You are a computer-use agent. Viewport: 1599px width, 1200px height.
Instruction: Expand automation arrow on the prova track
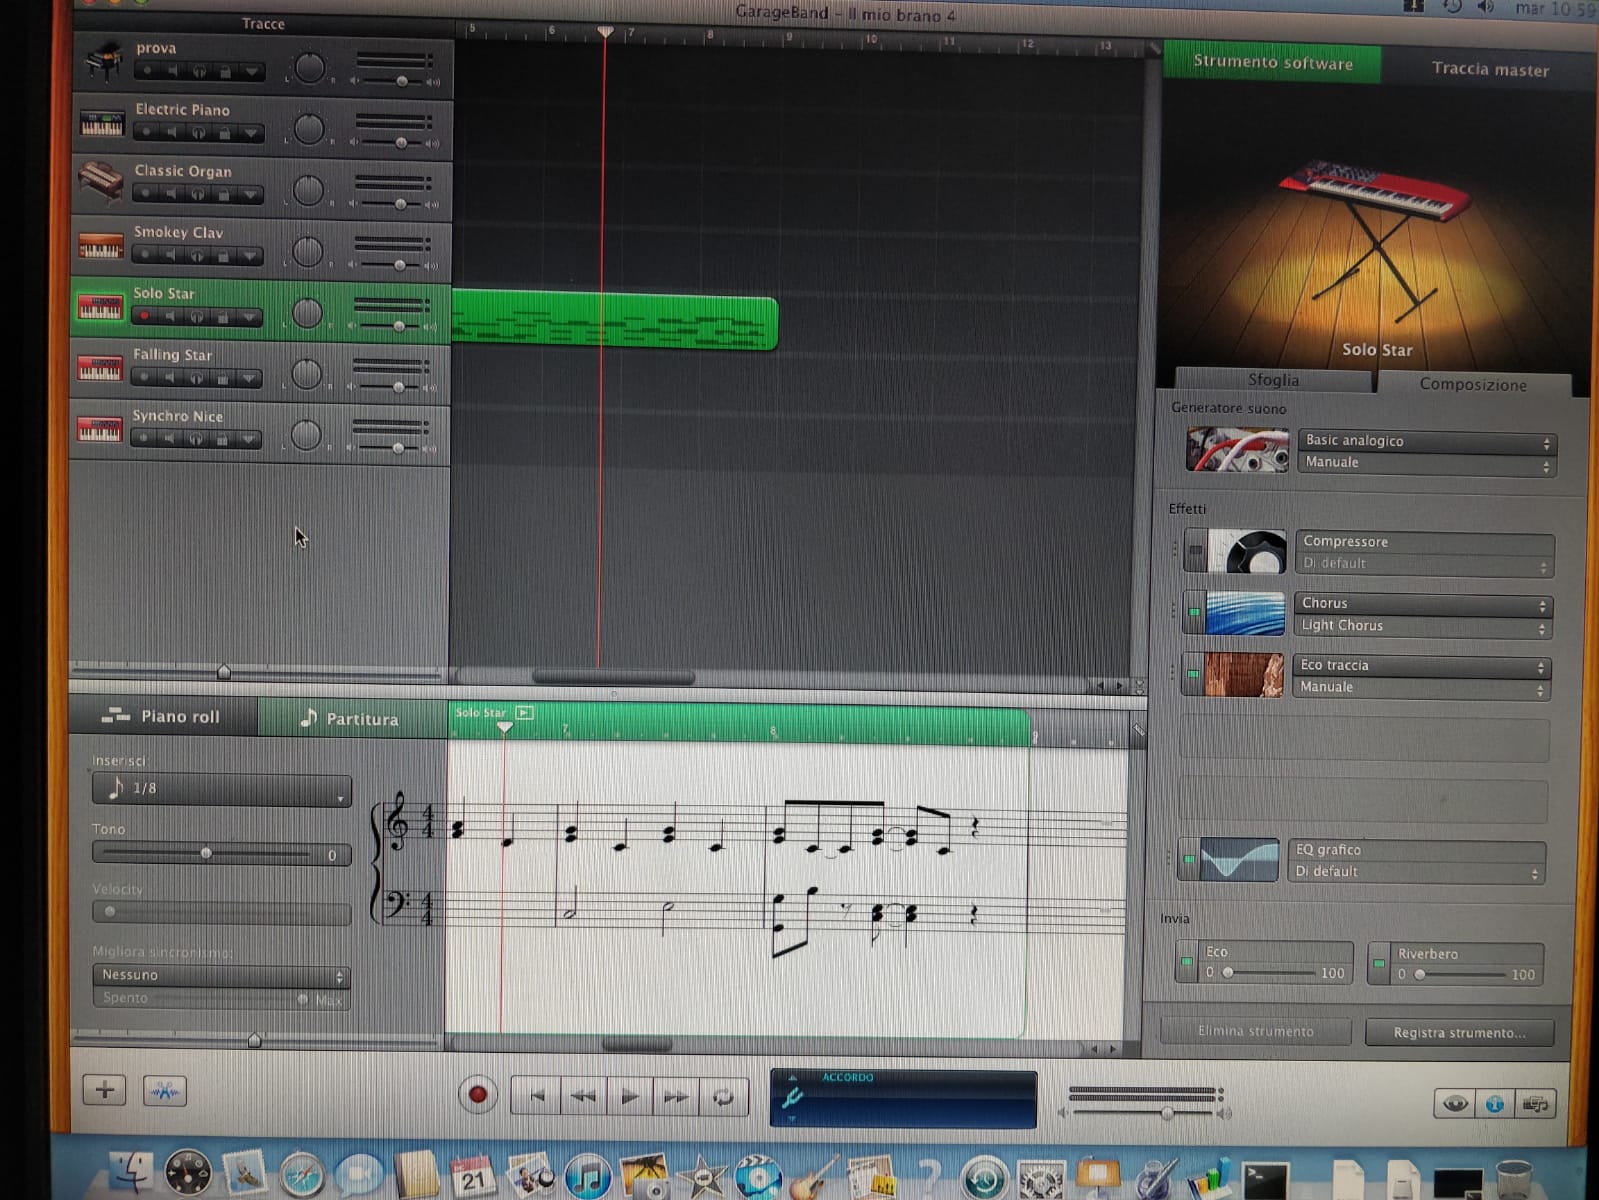click(x=251, y=72)
